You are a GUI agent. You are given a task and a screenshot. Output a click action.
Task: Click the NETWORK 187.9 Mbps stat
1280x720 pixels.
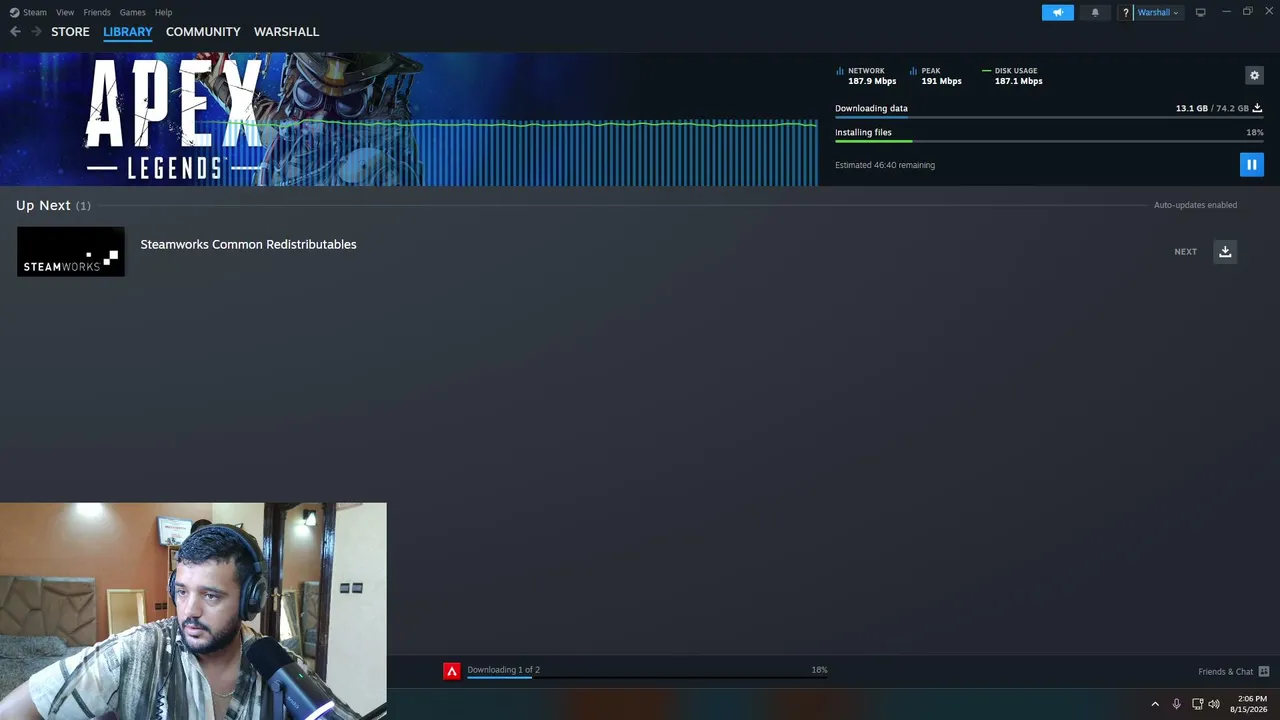click(866, 76)
